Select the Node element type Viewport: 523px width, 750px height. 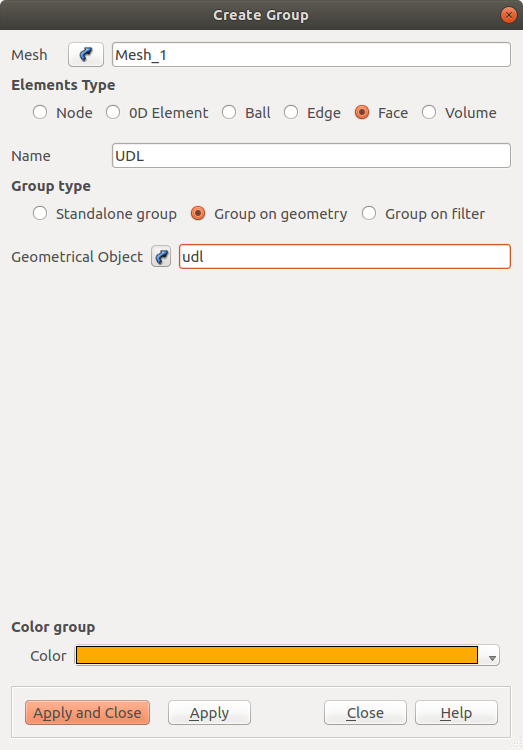coord(40,112)
